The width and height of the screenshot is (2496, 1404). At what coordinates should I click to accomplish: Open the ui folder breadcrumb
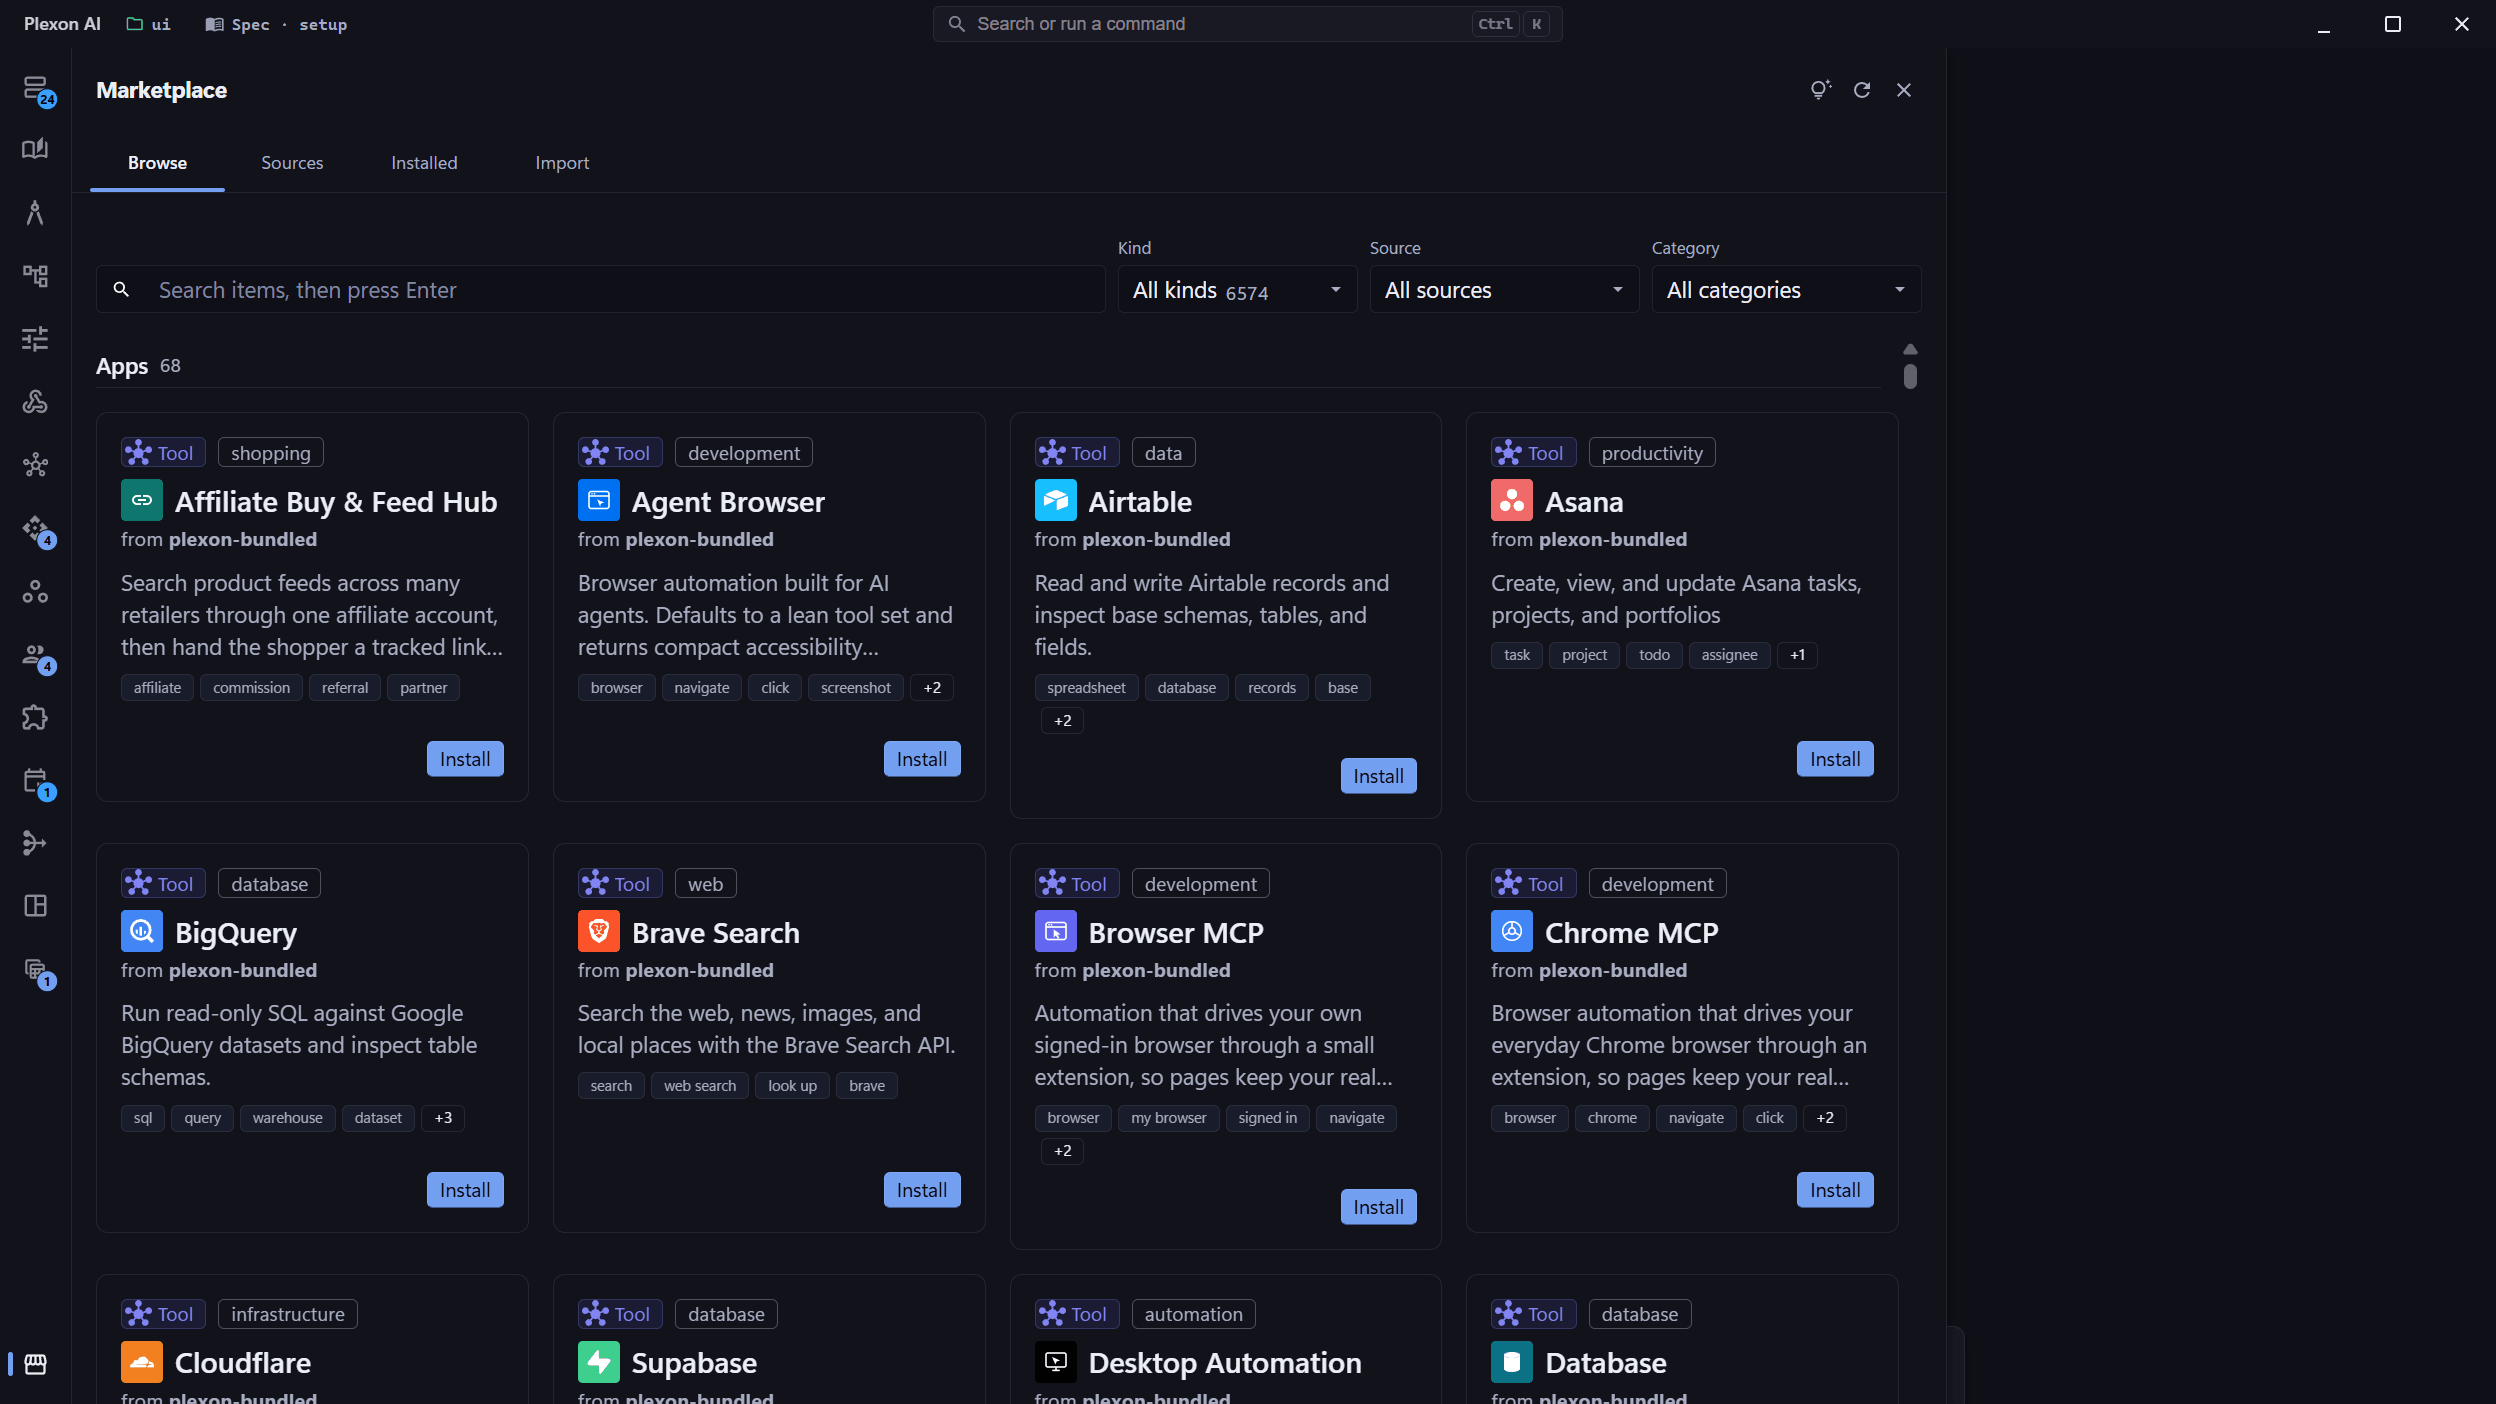(148, 24)
